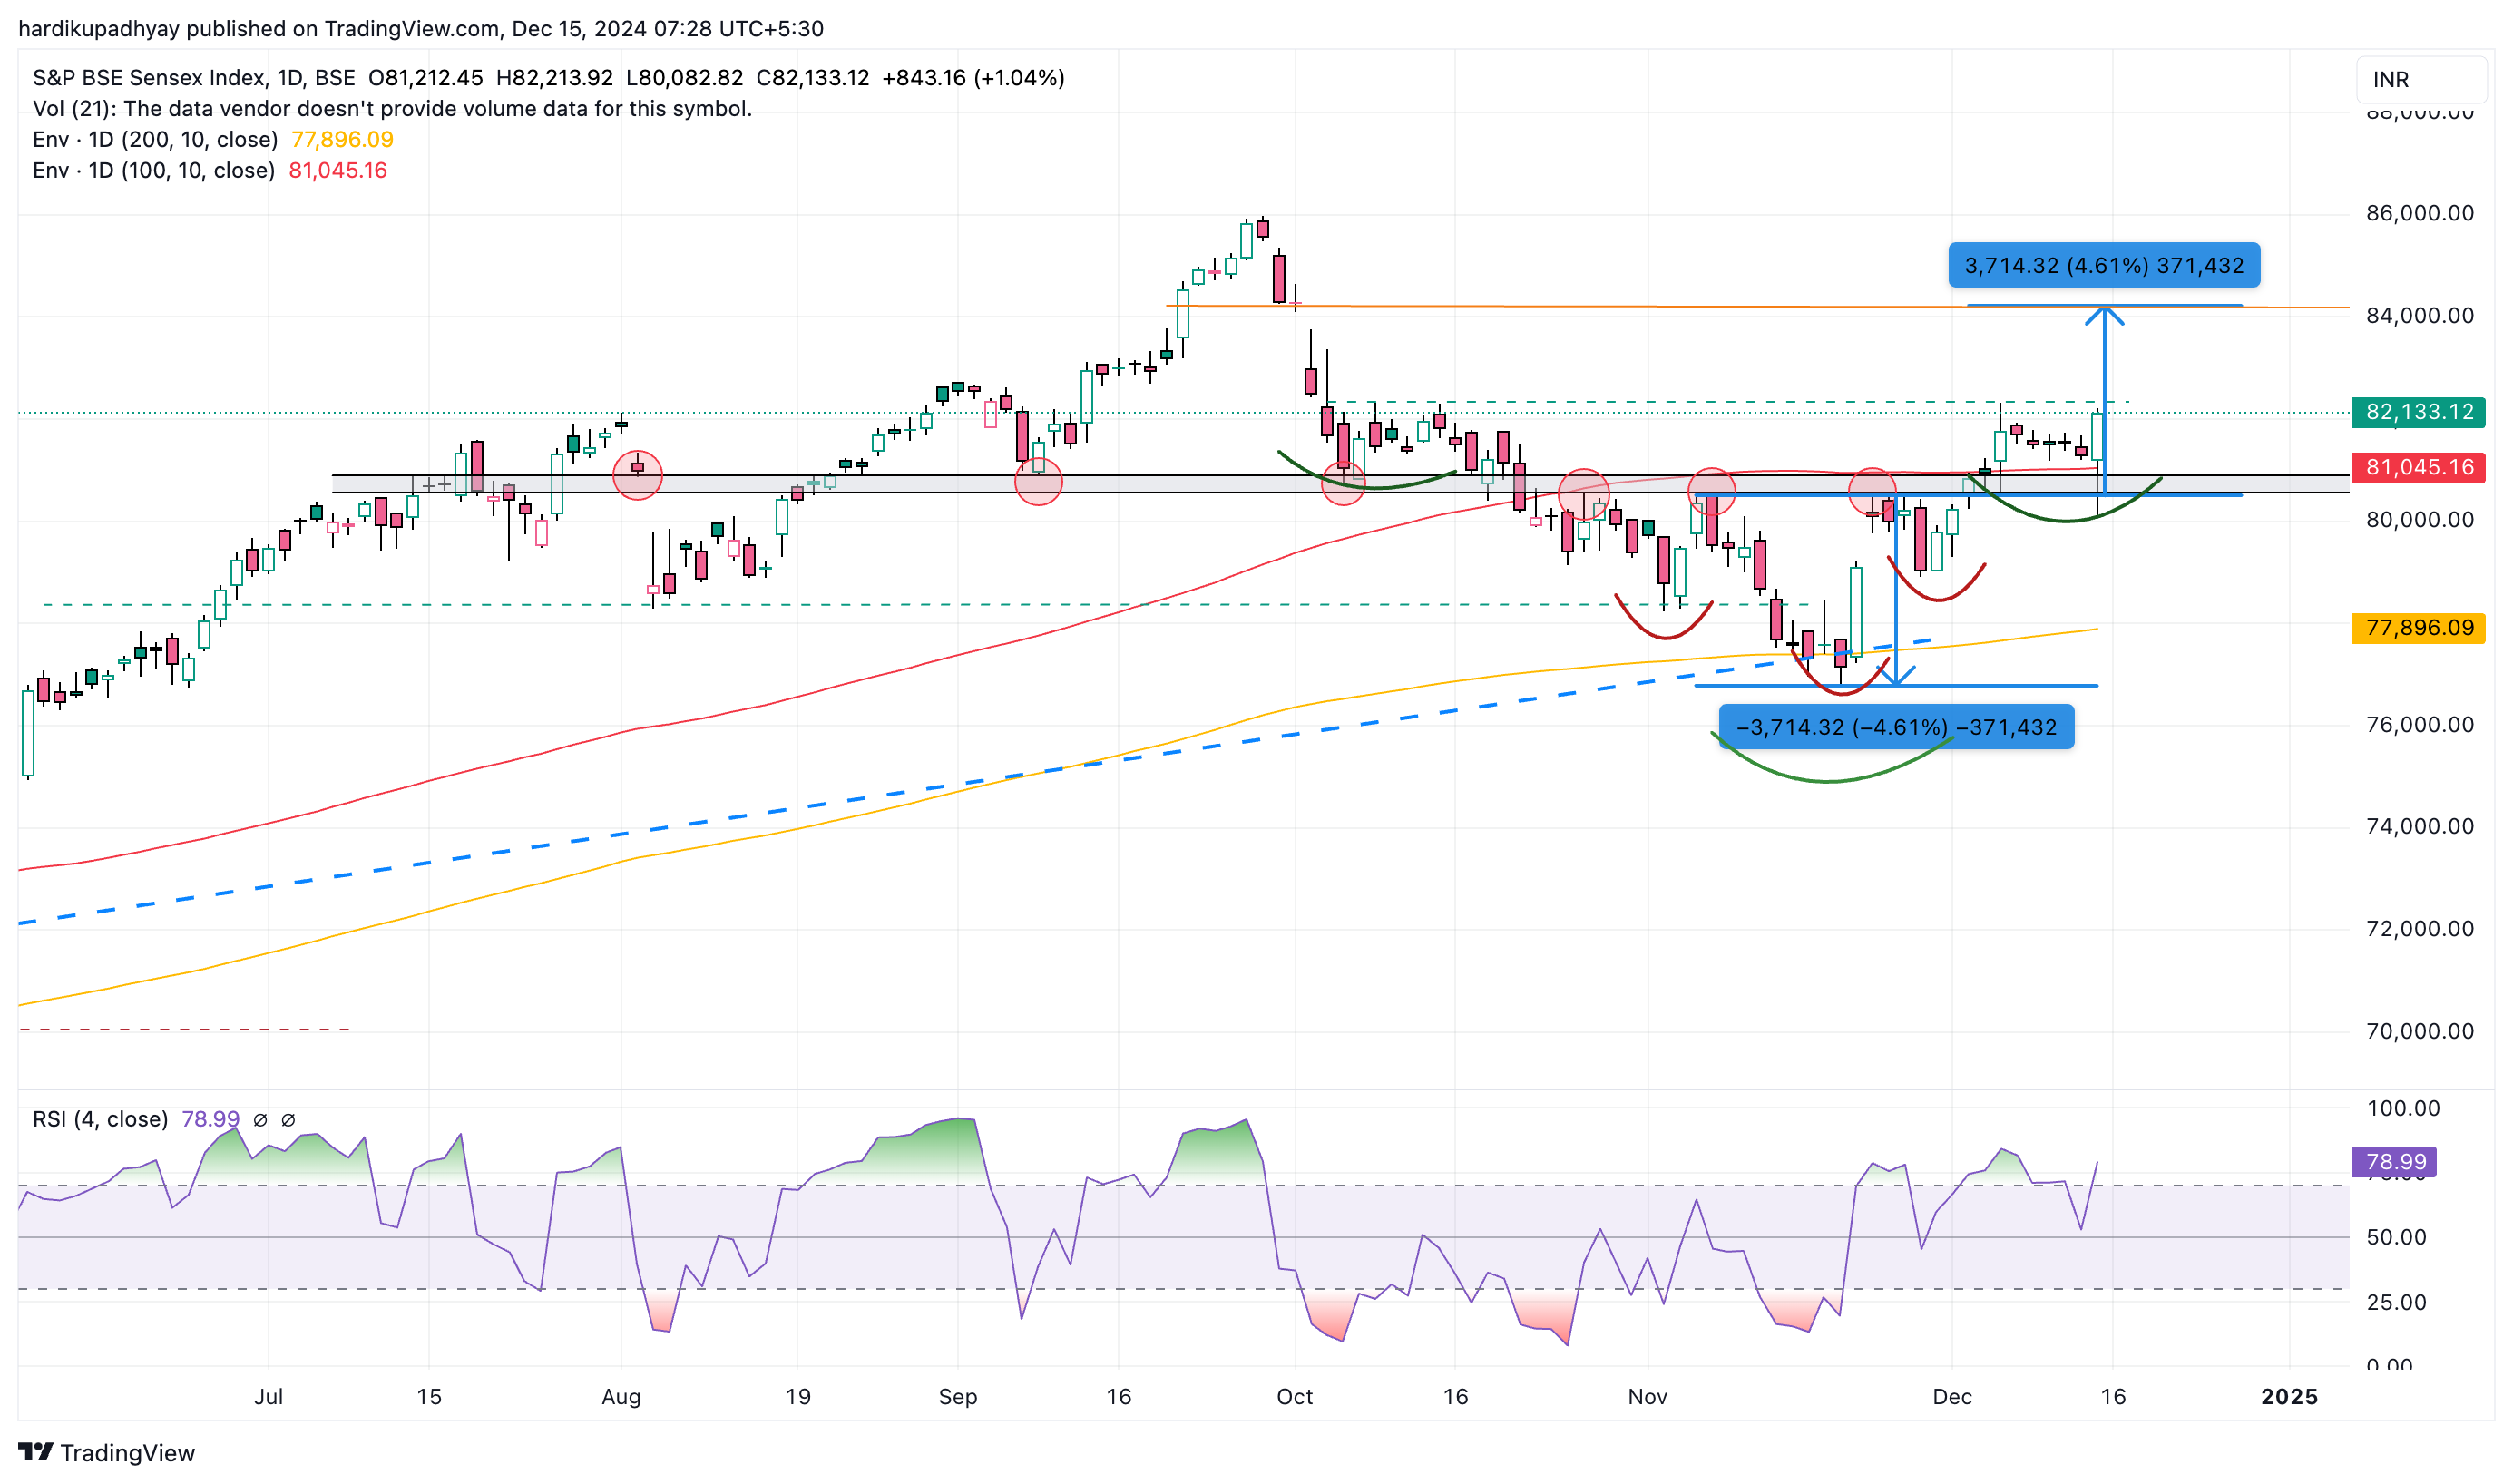
Task: Click the blue down-arrow head of lower measurement
Action: pyautogui.click(x=1896, y=676)
